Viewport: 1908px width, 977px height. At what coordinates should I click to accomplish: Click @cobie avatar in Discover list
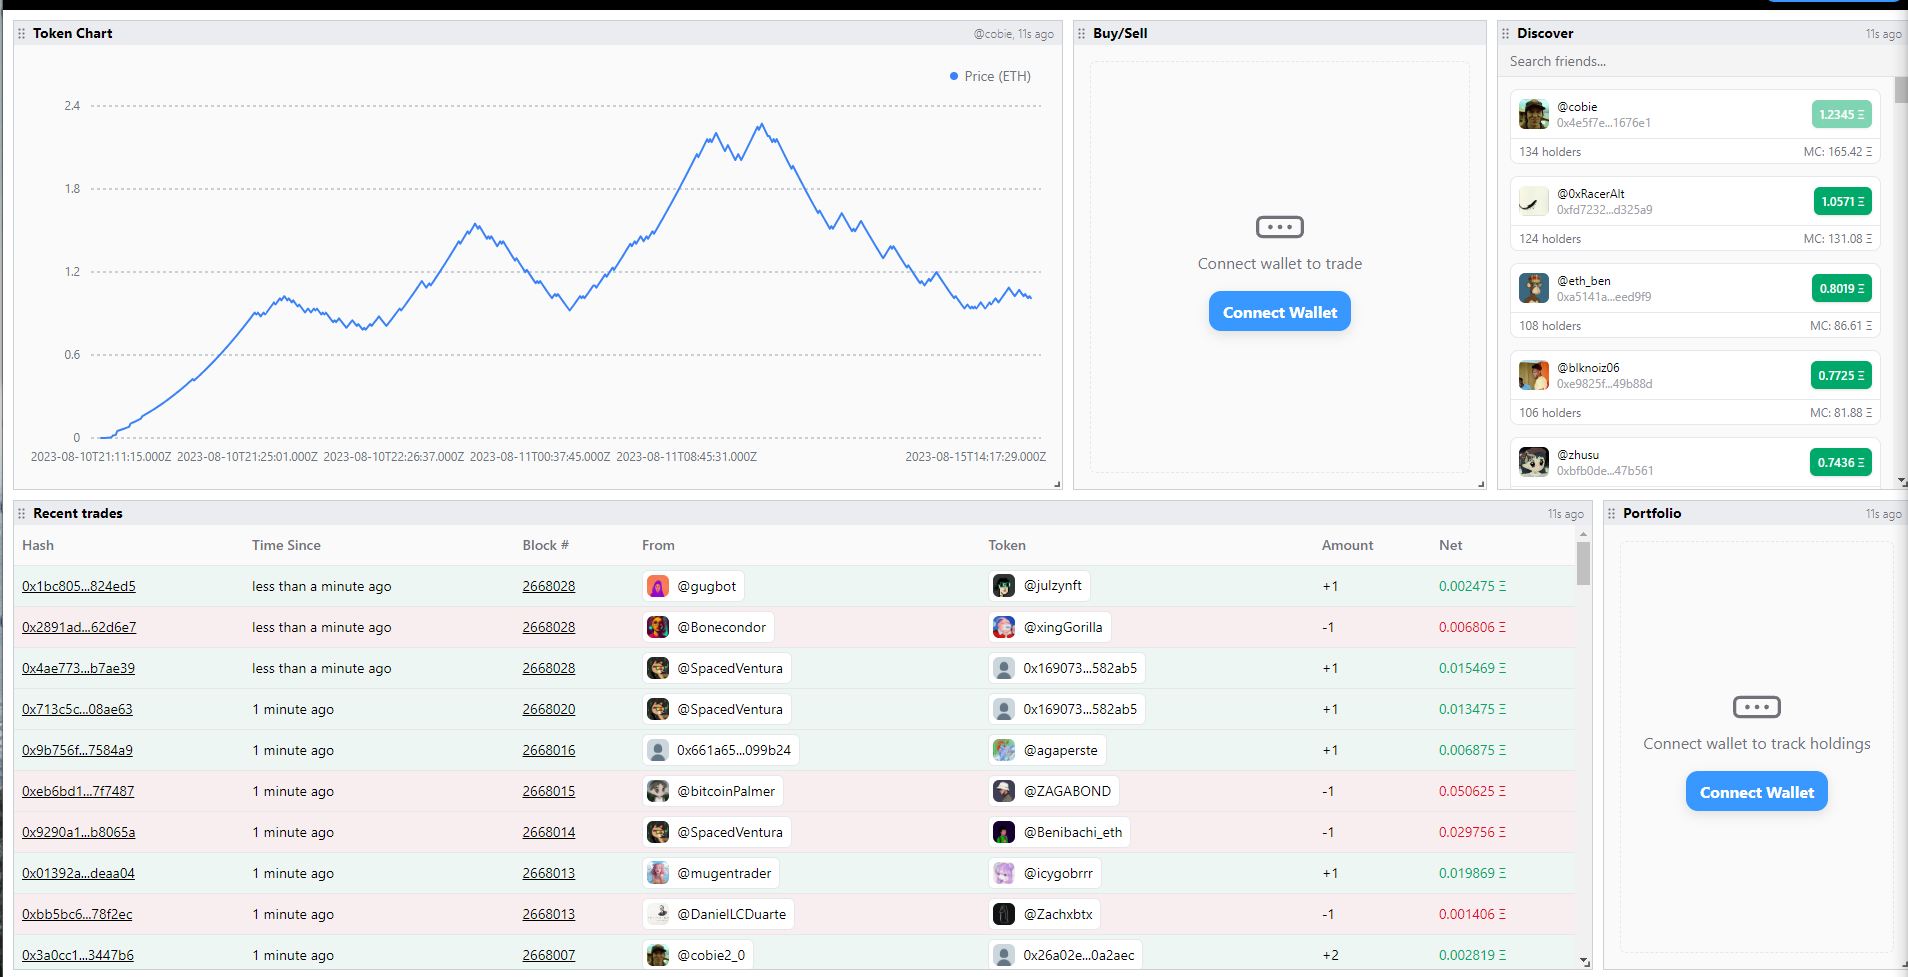pyautogui.click(x=1534, y=114)
